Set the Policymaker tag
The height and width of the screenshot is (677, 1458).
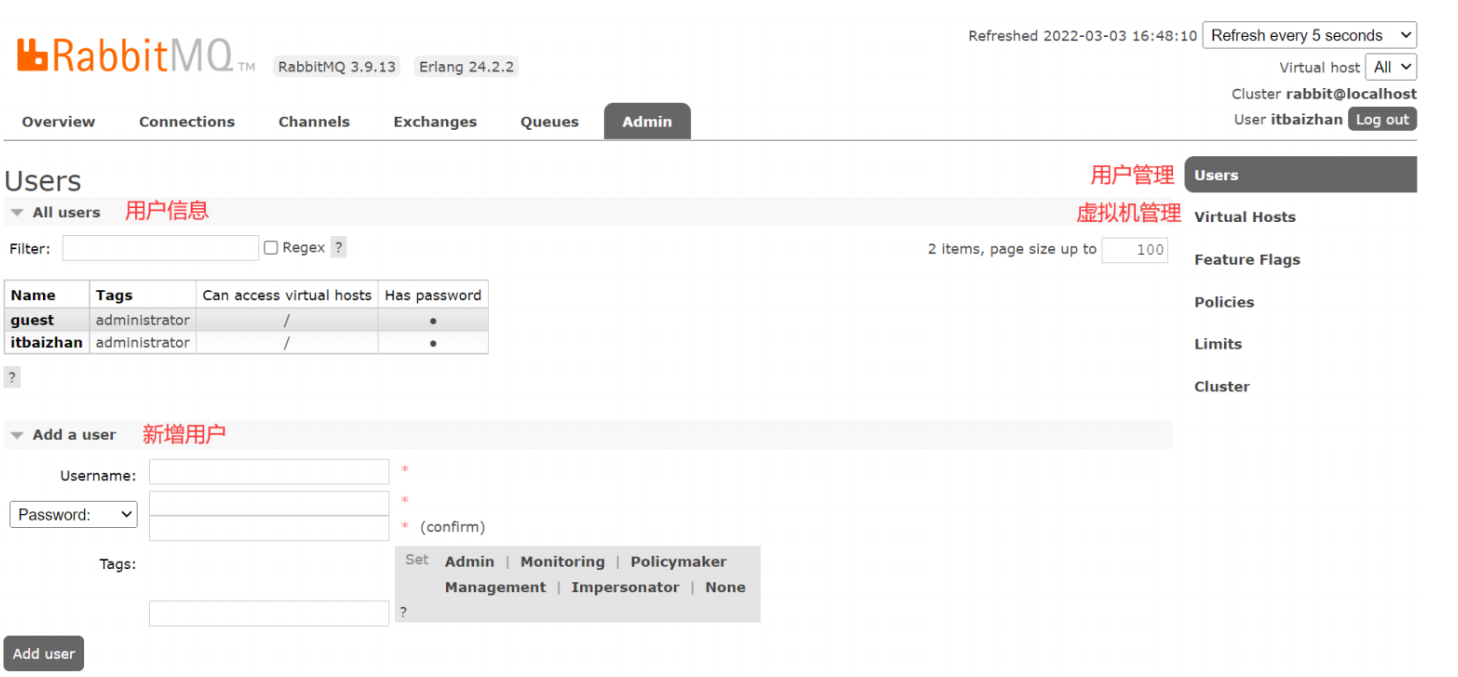(x=678, y=562)
